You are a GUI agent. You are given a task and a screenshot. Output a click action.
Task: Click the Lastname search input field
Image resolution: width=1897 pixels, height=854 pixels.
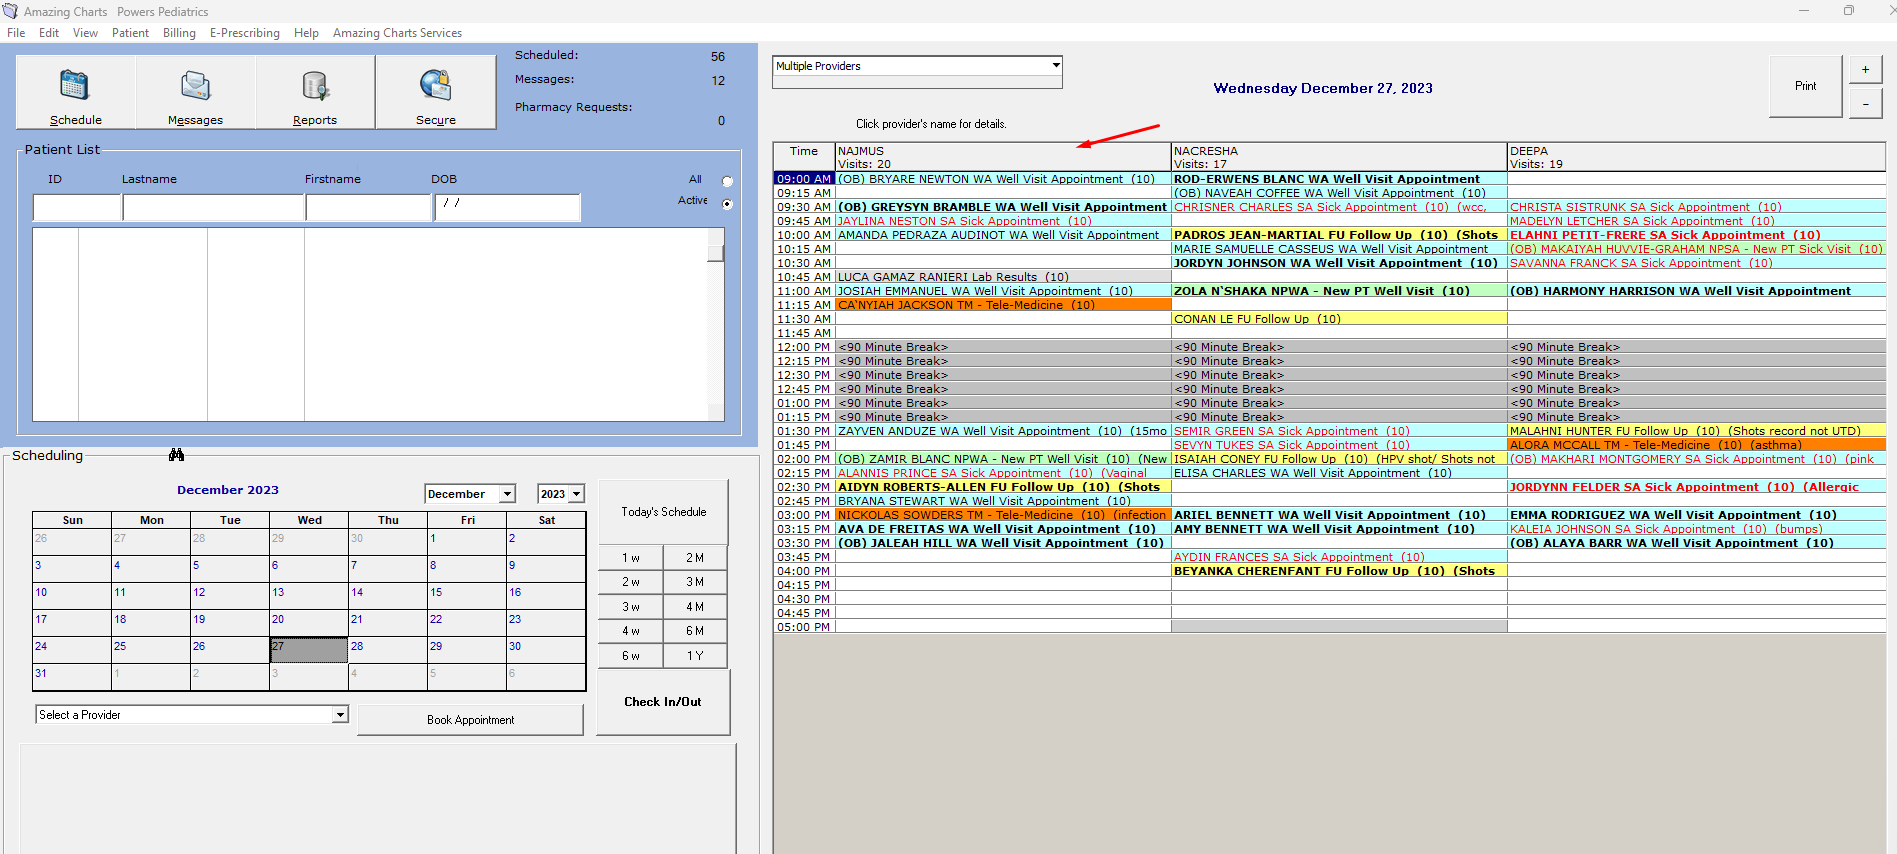click(x=213, y=207)
